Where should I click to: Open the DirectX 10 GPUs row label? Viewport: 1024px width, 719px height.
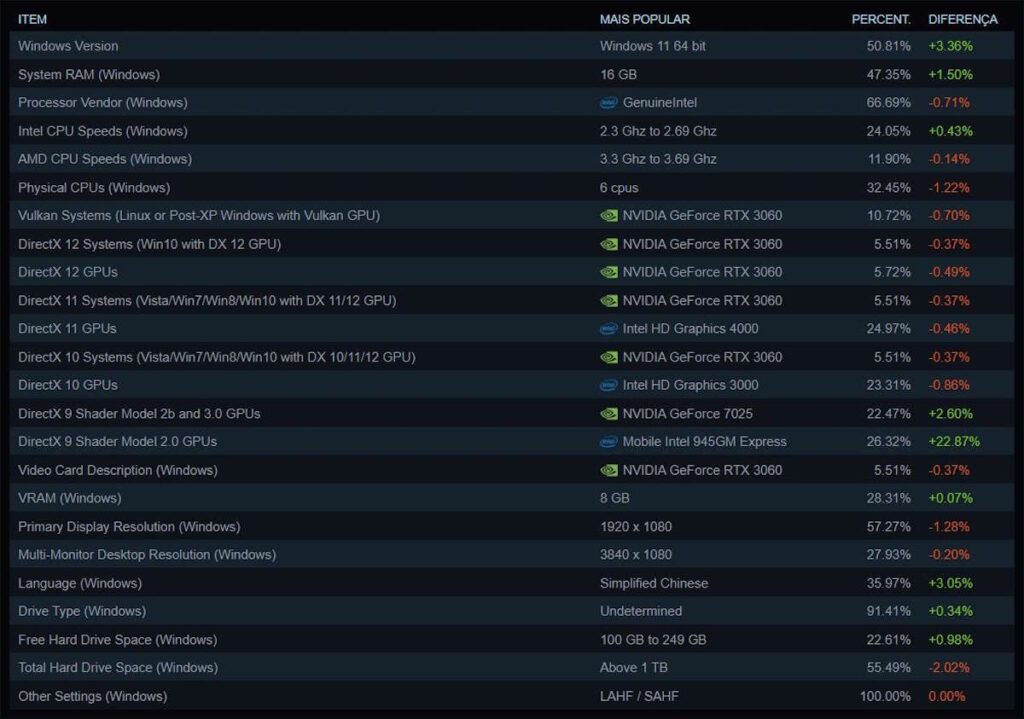pos(68,385)
